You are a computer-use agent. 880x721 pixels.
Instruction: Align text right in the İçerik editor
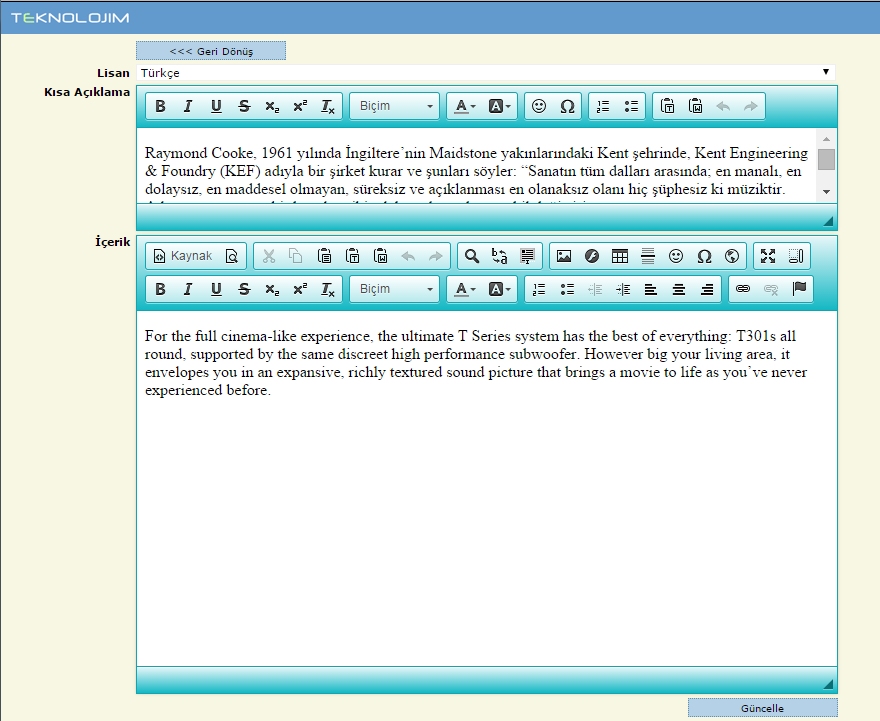pos(707,289)
